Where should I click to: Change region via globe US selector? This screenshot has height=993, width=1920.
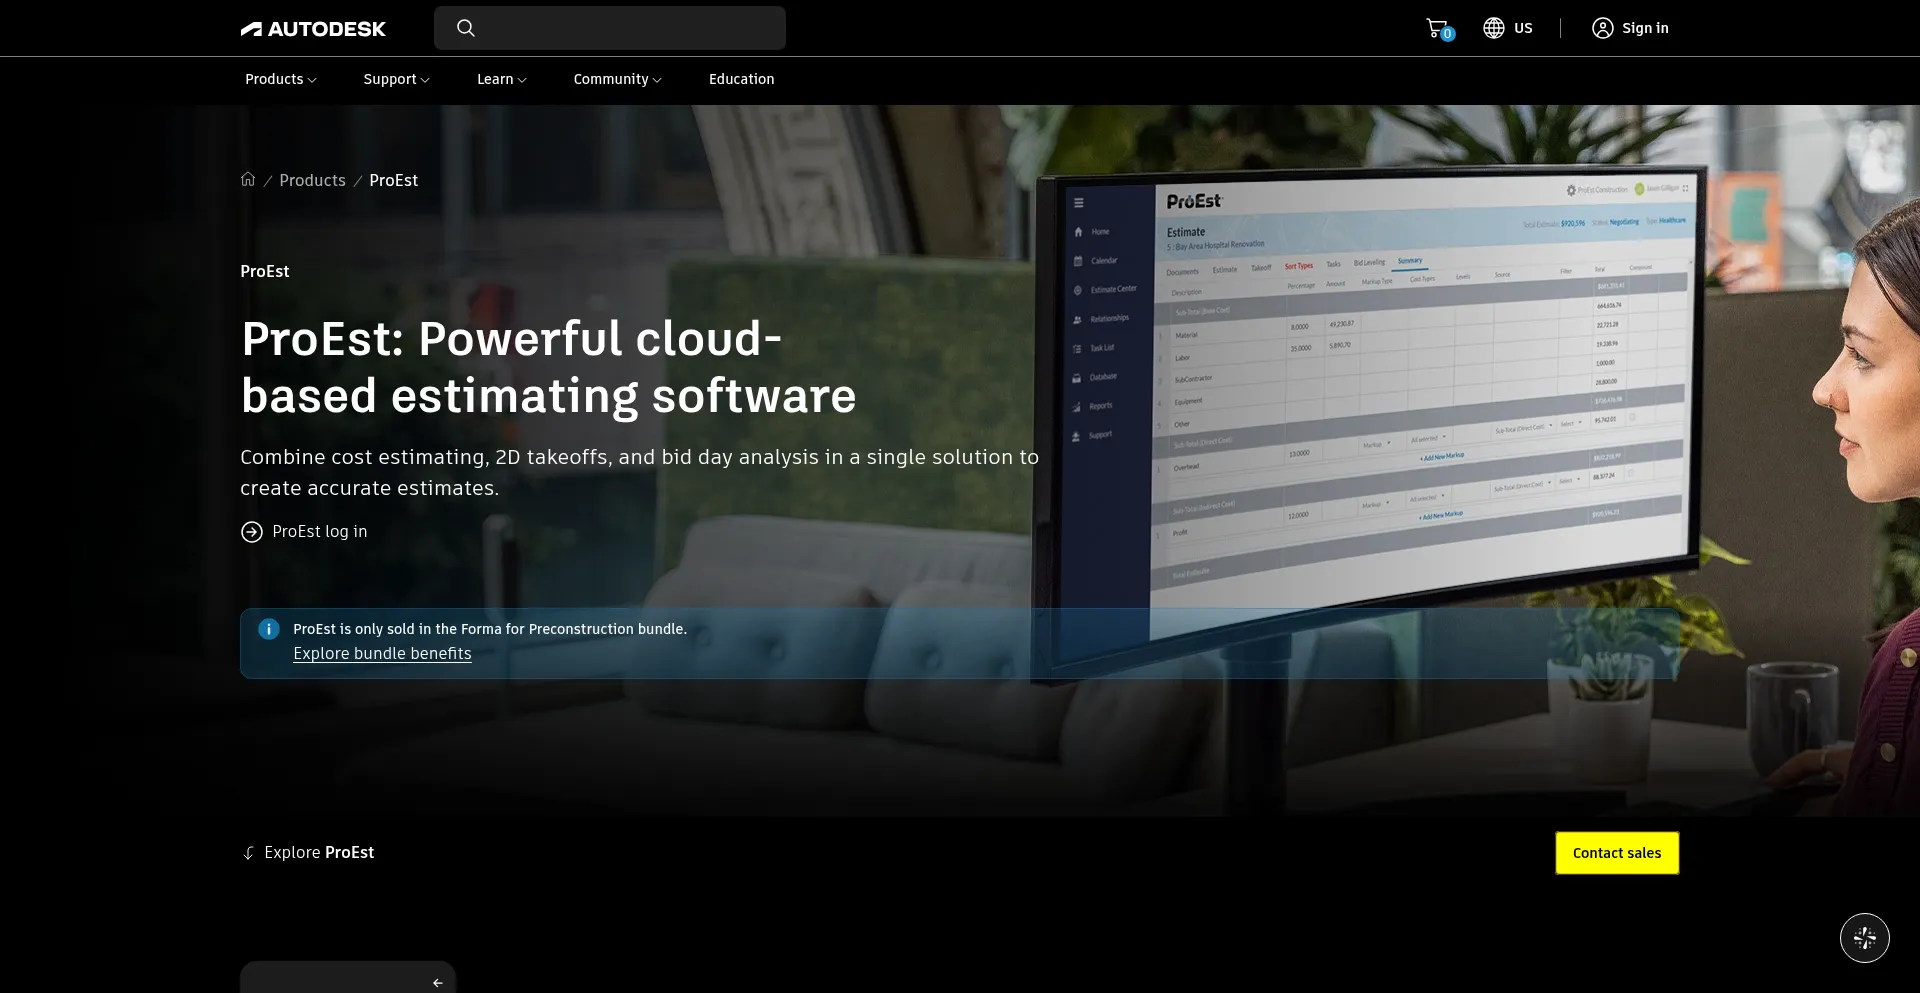click(1507, 28)
